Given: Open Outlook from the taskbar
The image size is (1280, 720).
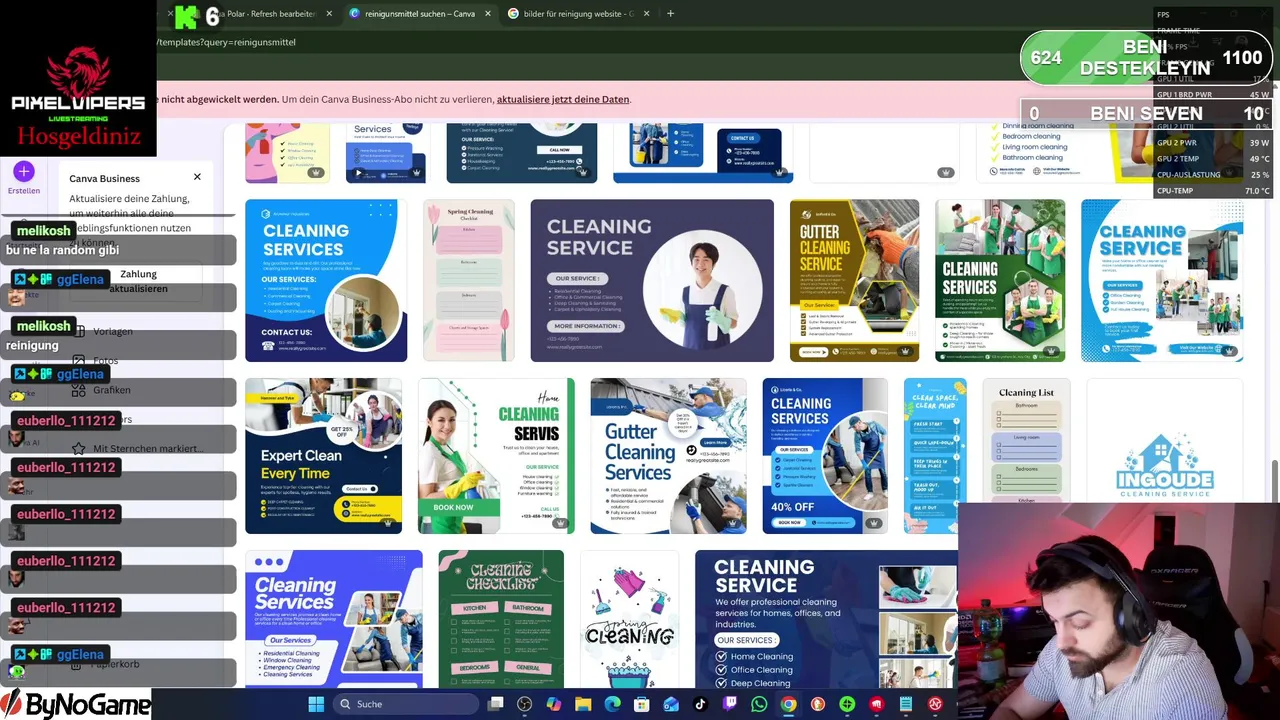Looking at the screenshot, I should click(x=671, y=704).
